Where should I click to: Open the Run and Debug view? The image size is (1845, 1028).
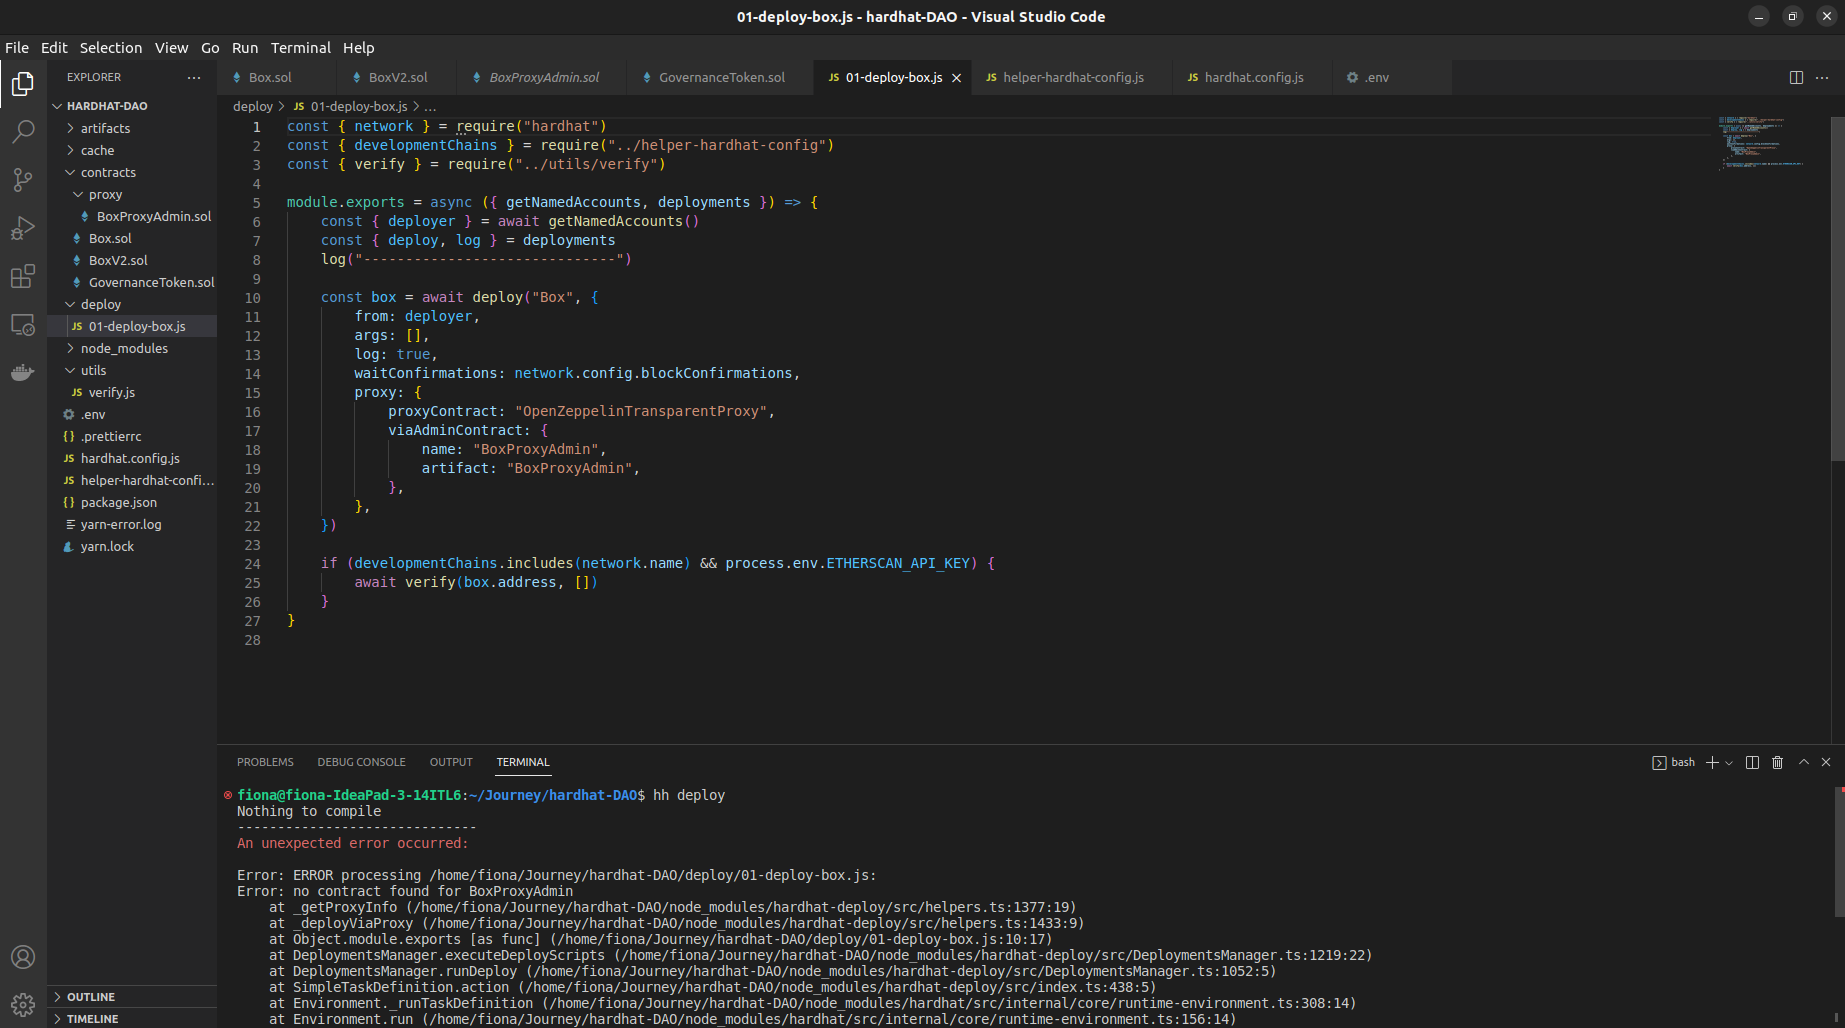(22, 227)
